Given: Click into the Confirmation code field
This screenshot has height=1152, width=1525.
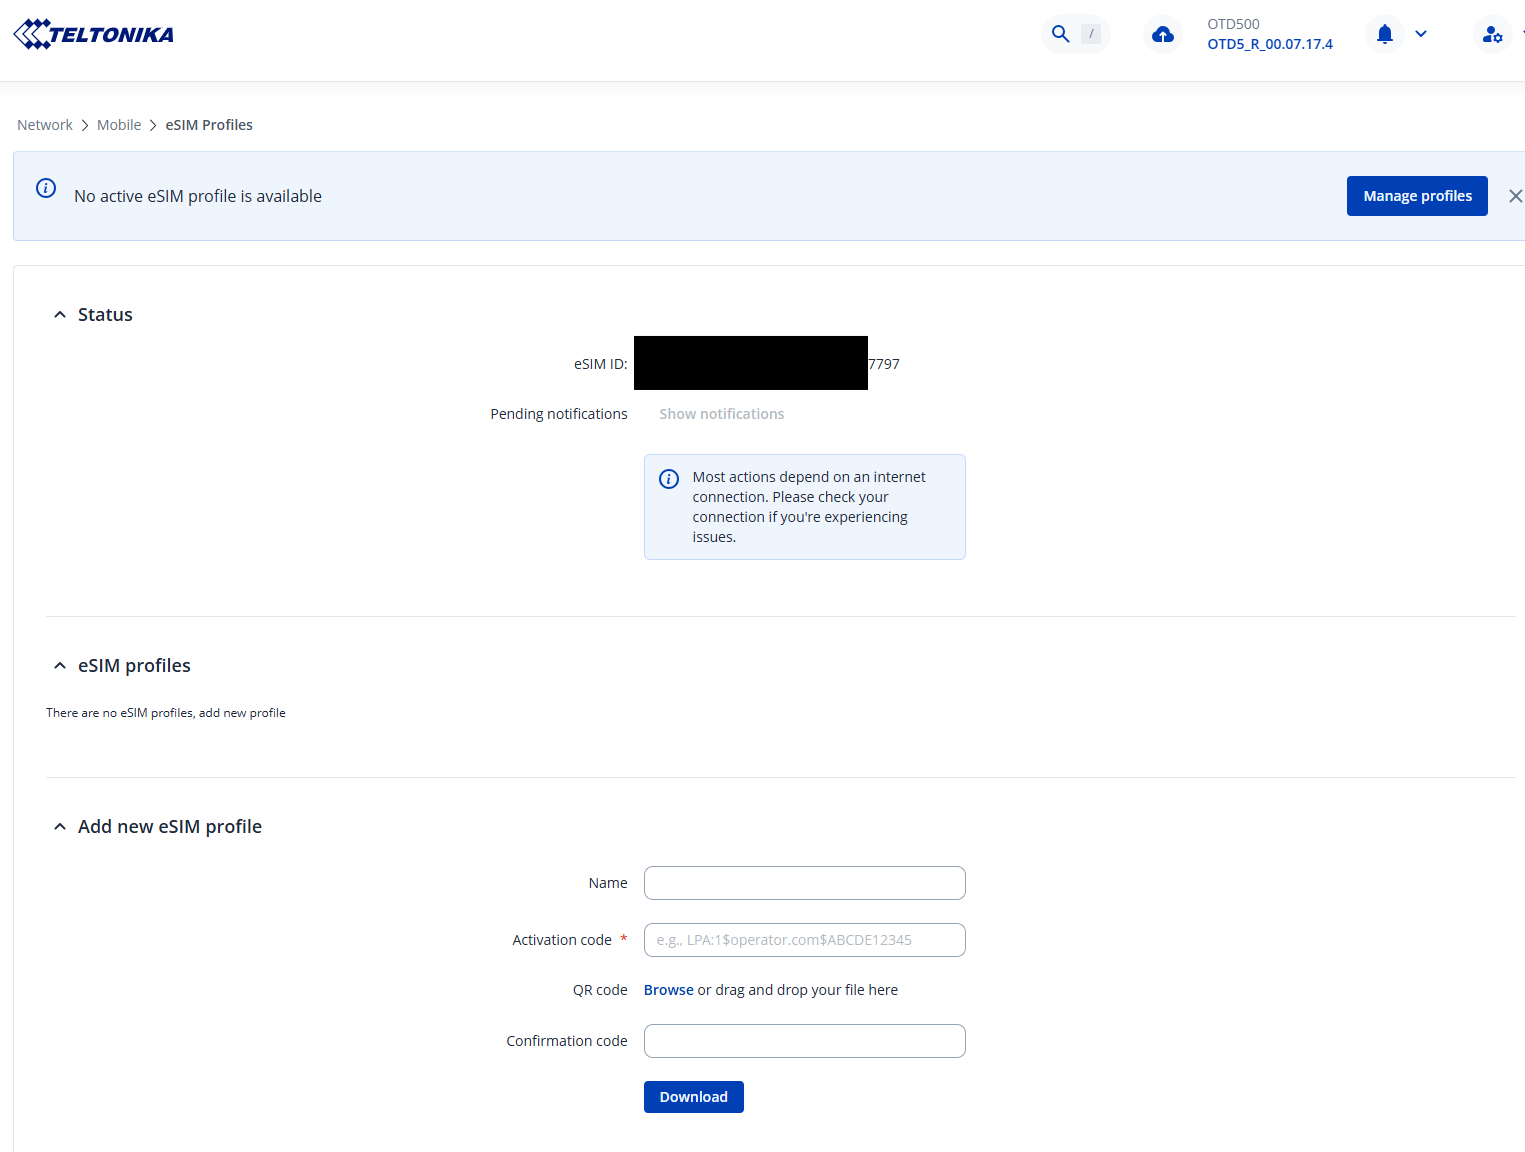Looking at the screenshot, I should (x=804, y=1041).
